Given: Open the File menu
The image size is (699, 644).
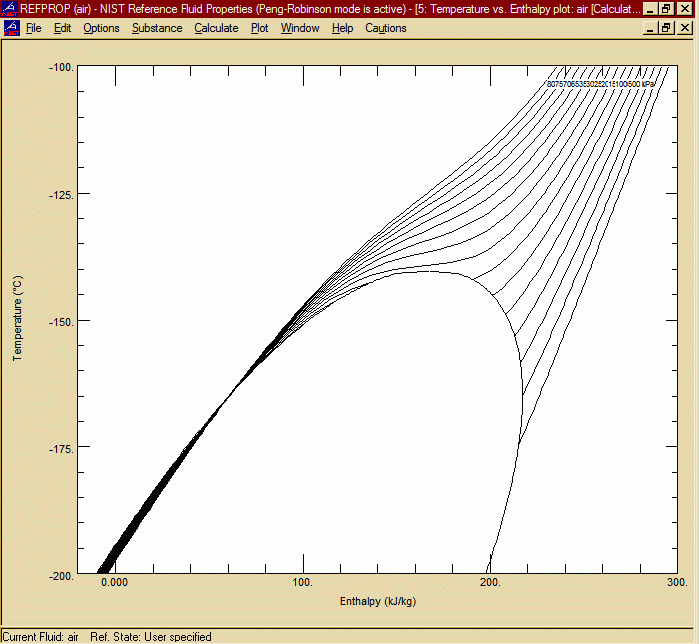Looking at the screenshot, I should tap(33, 28).
